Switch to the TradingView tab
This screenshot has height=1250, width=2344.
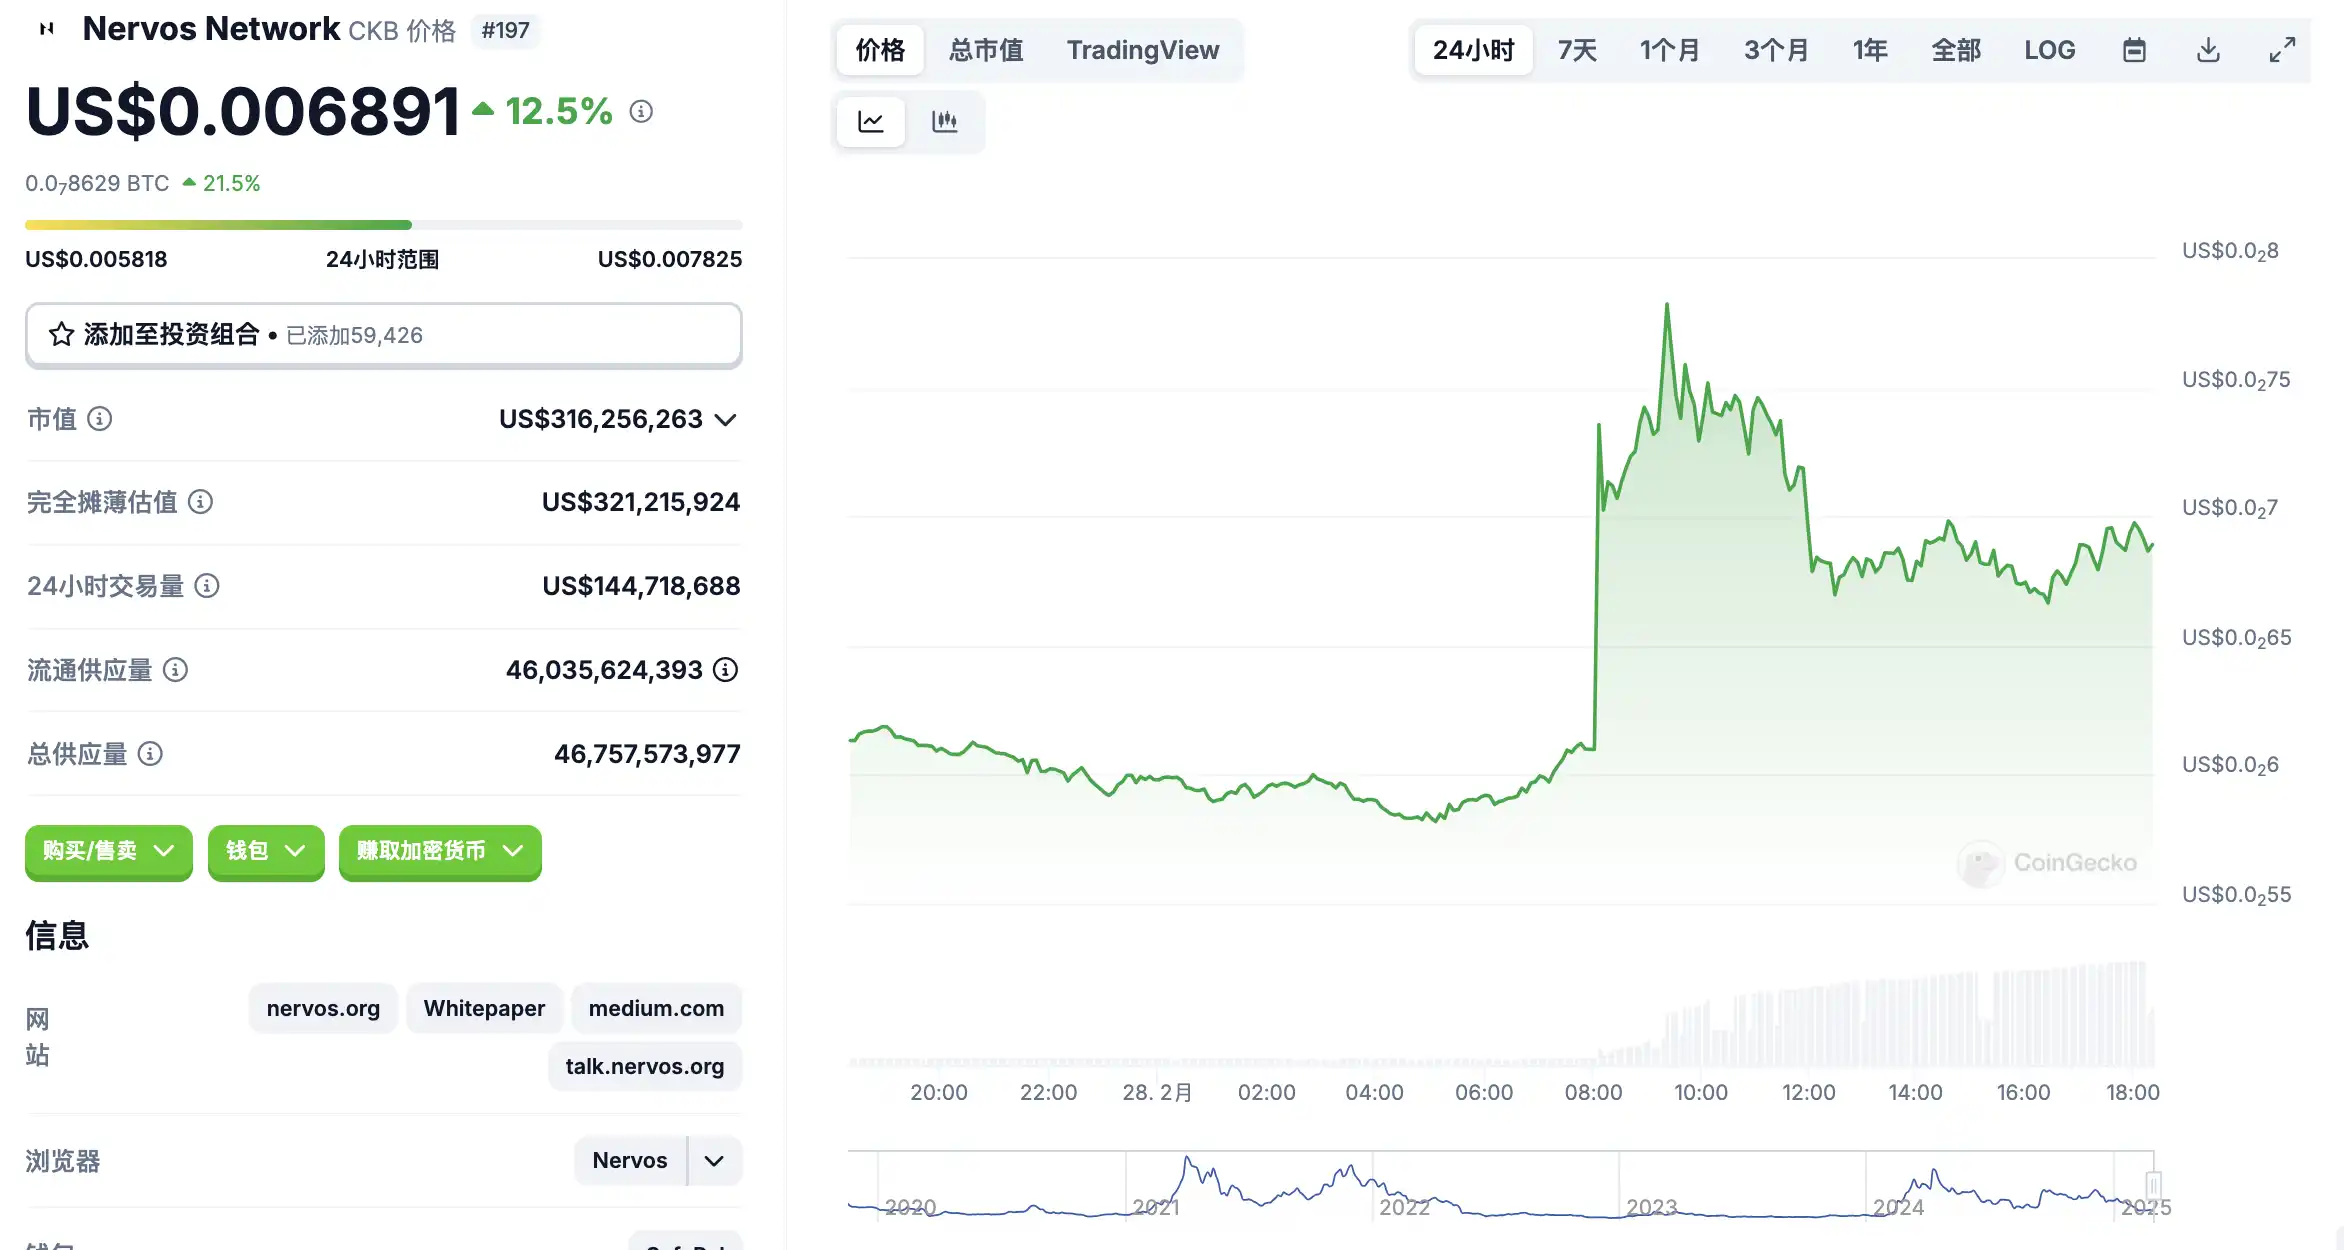coord(1142,50)
